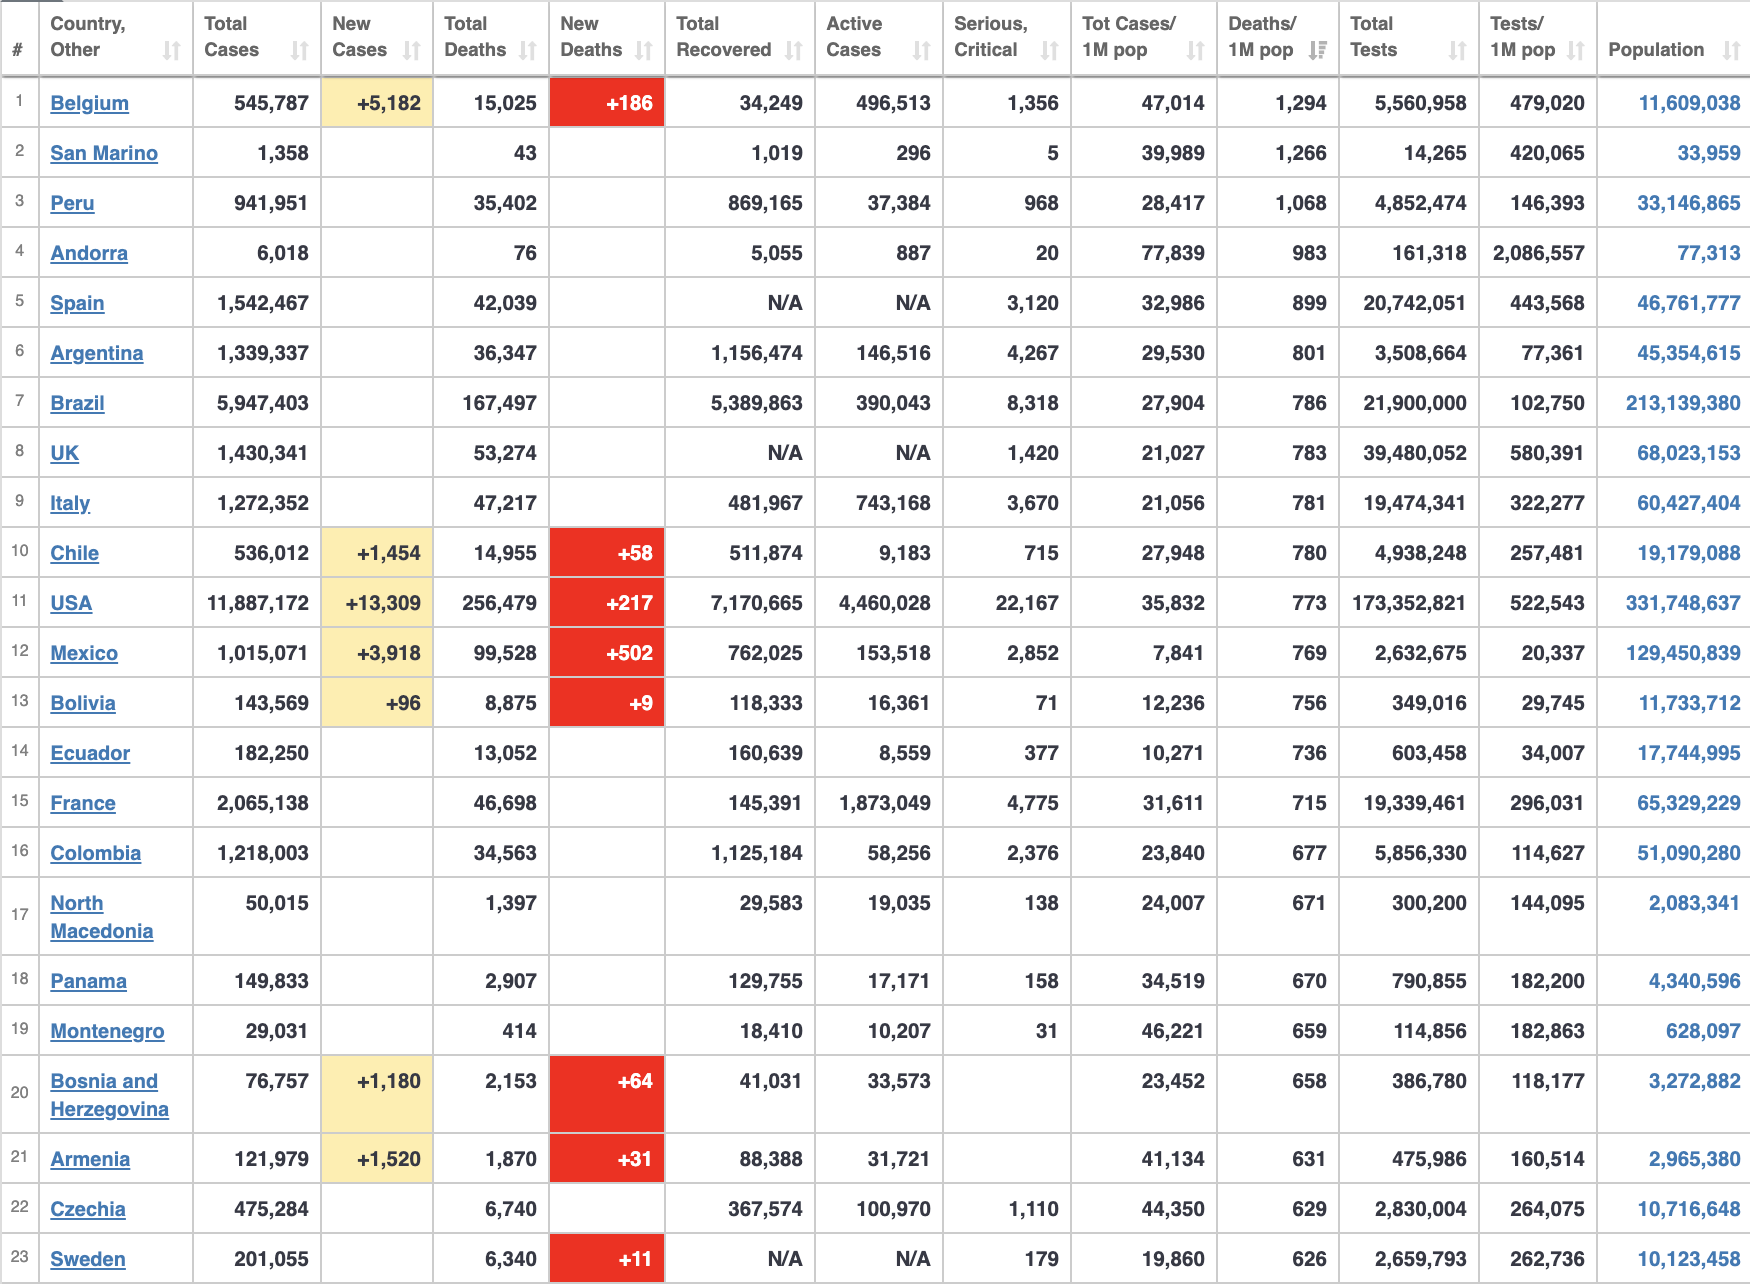Image resolution: width=1750 pixels, height=1284 pixels.
Task: Sort by Total Deaths using arrow icon
Action: point(528,50)
